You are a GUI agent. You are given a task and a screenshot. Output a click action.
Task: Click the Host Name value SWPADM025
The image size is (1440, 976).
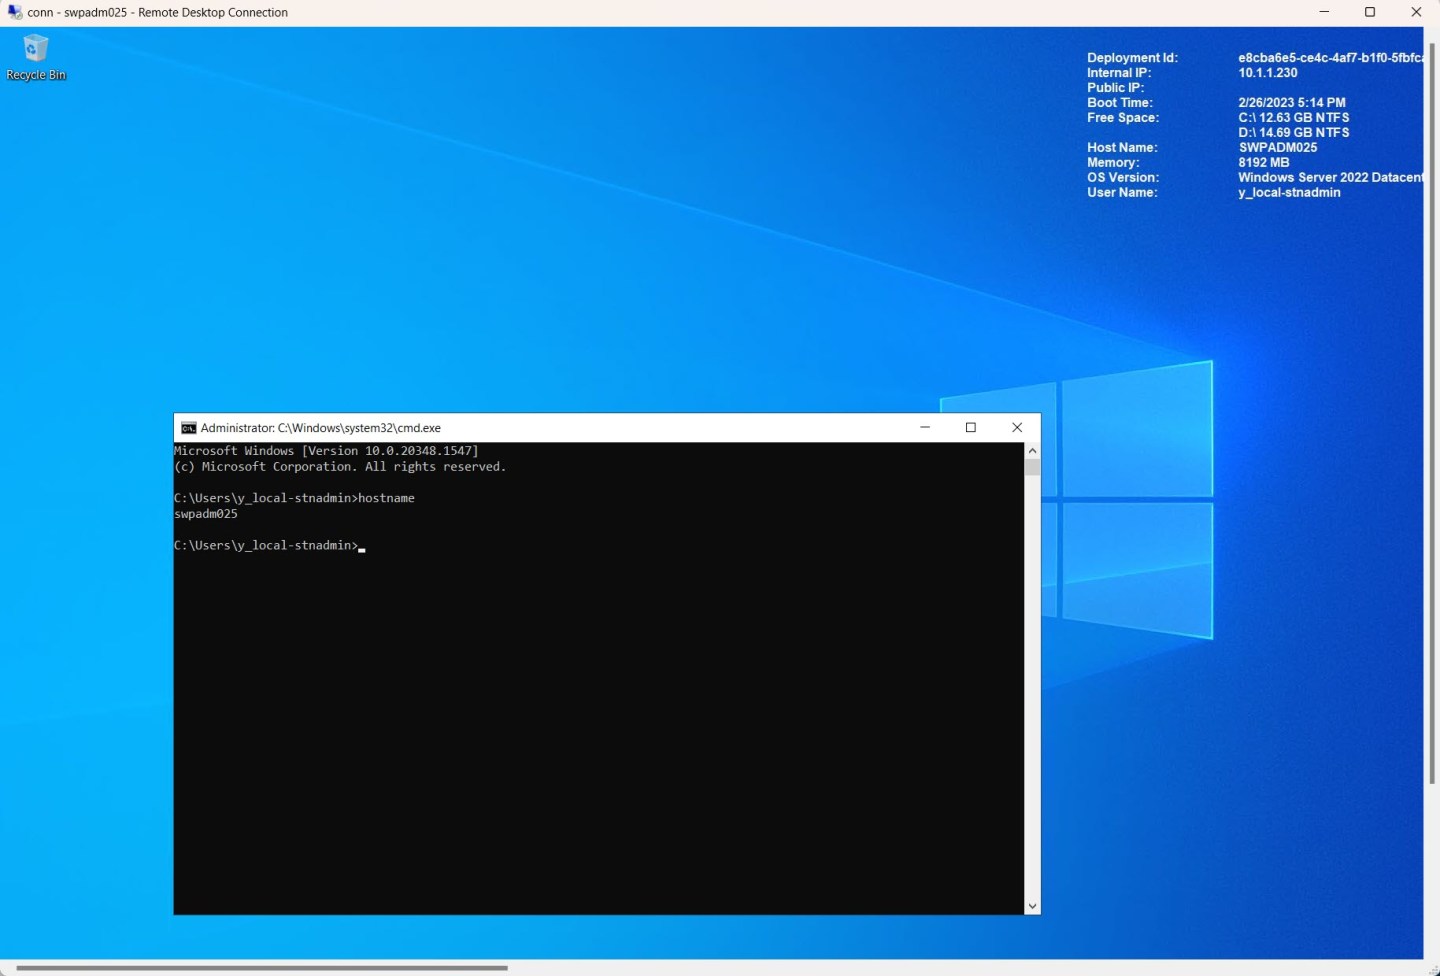pyautogui.click(x=1278, y=148)
